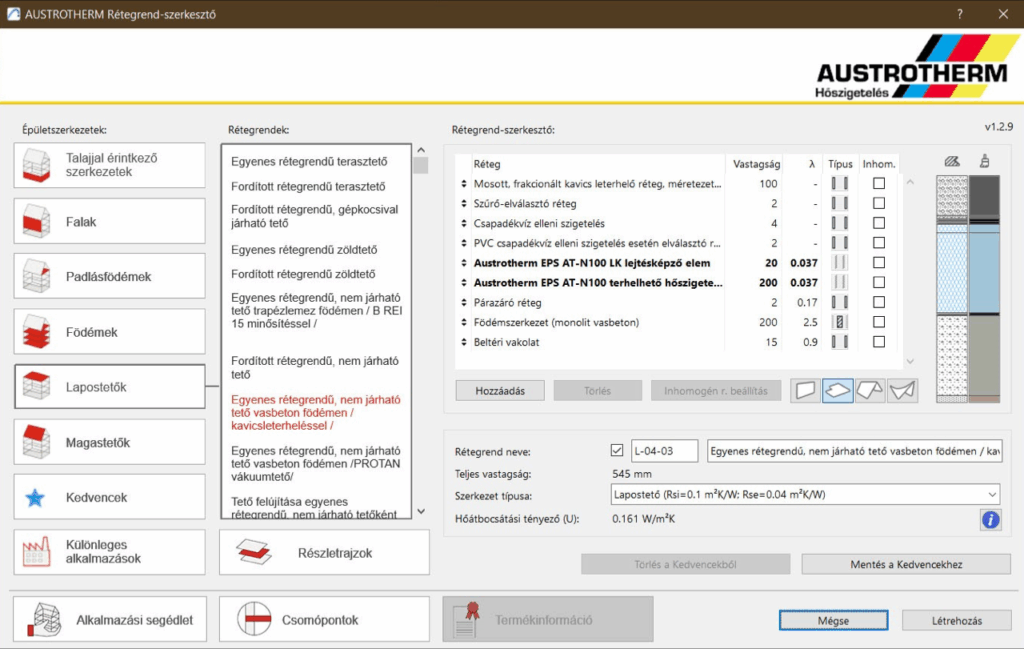Tick Inhom. checkbox for Szűrő-elválasztó réteg
The image size is (1024, 649).
click(879, 203)
